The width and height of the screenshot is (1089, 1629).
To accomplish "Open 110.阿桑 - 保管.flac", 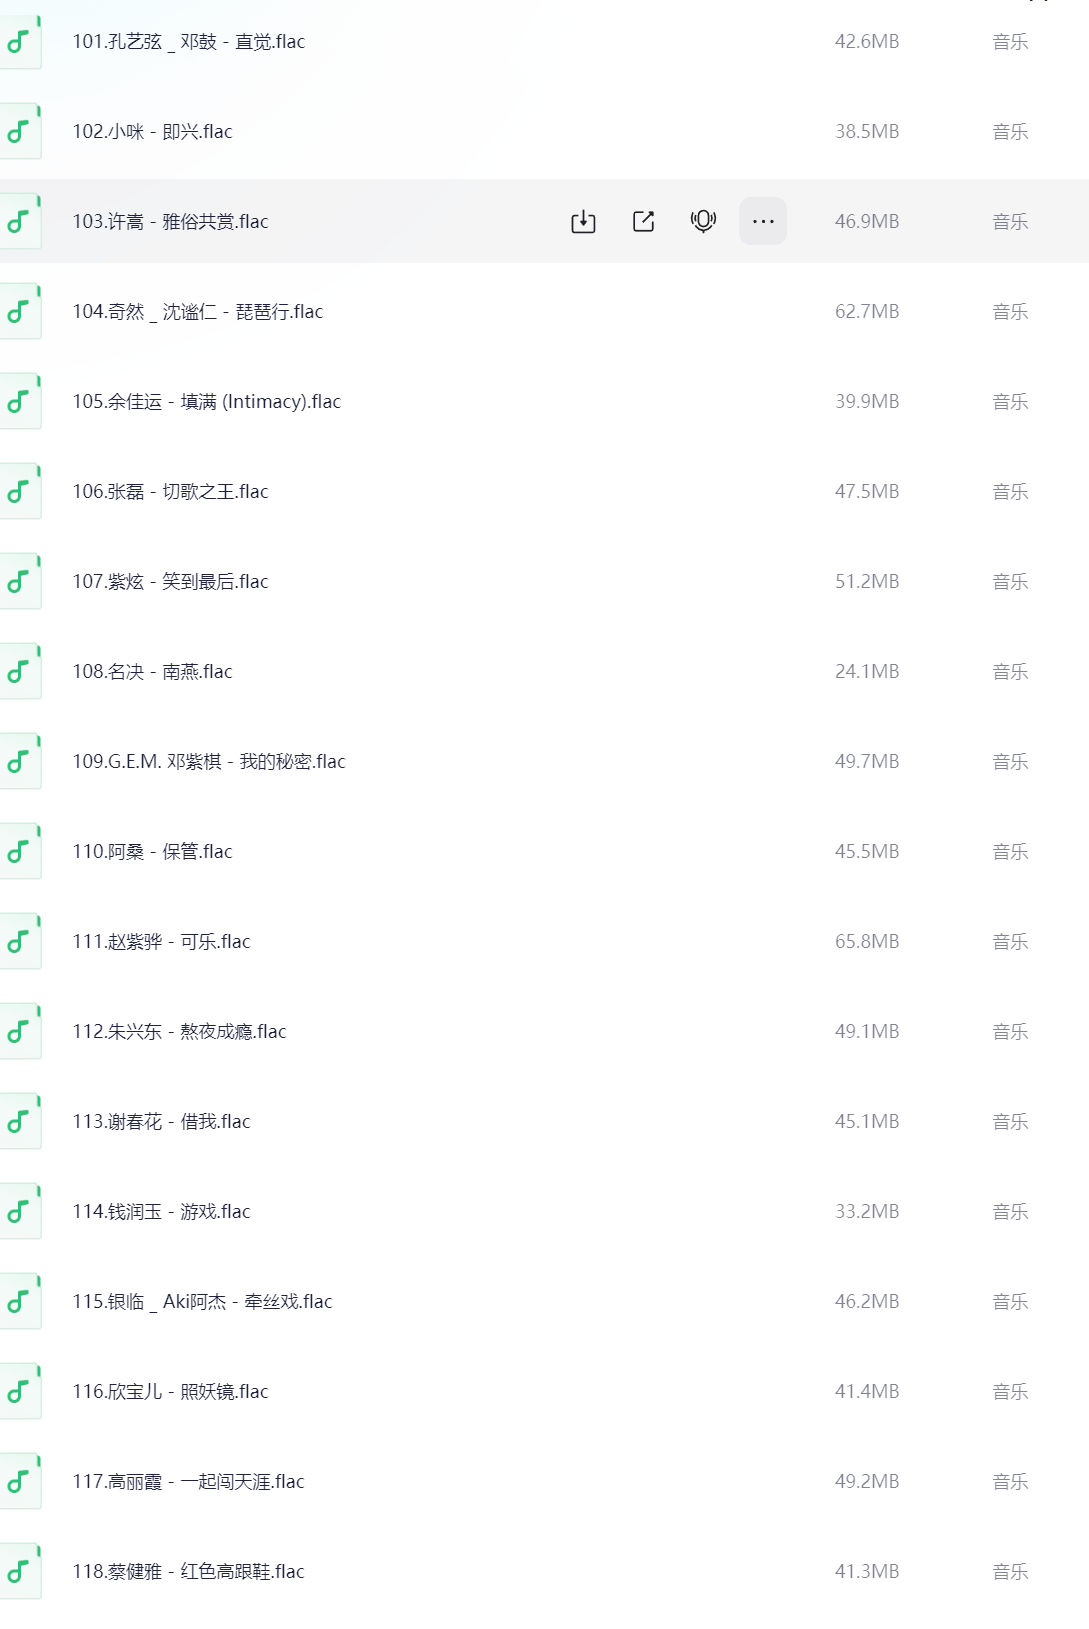I will (153, 852).
